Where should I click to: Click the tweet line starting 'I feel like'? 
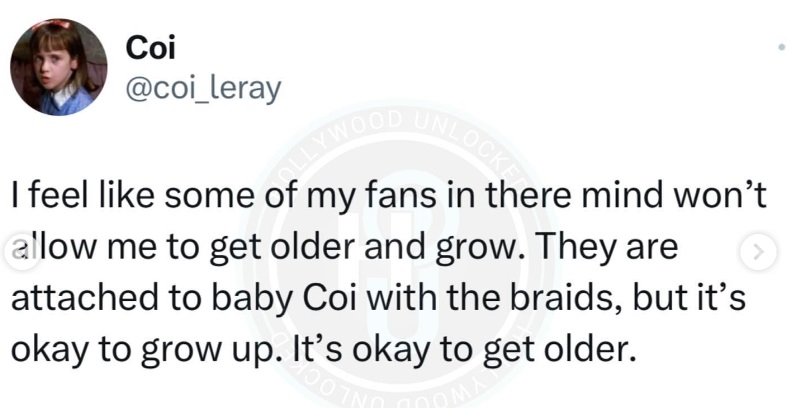point(389,195)
